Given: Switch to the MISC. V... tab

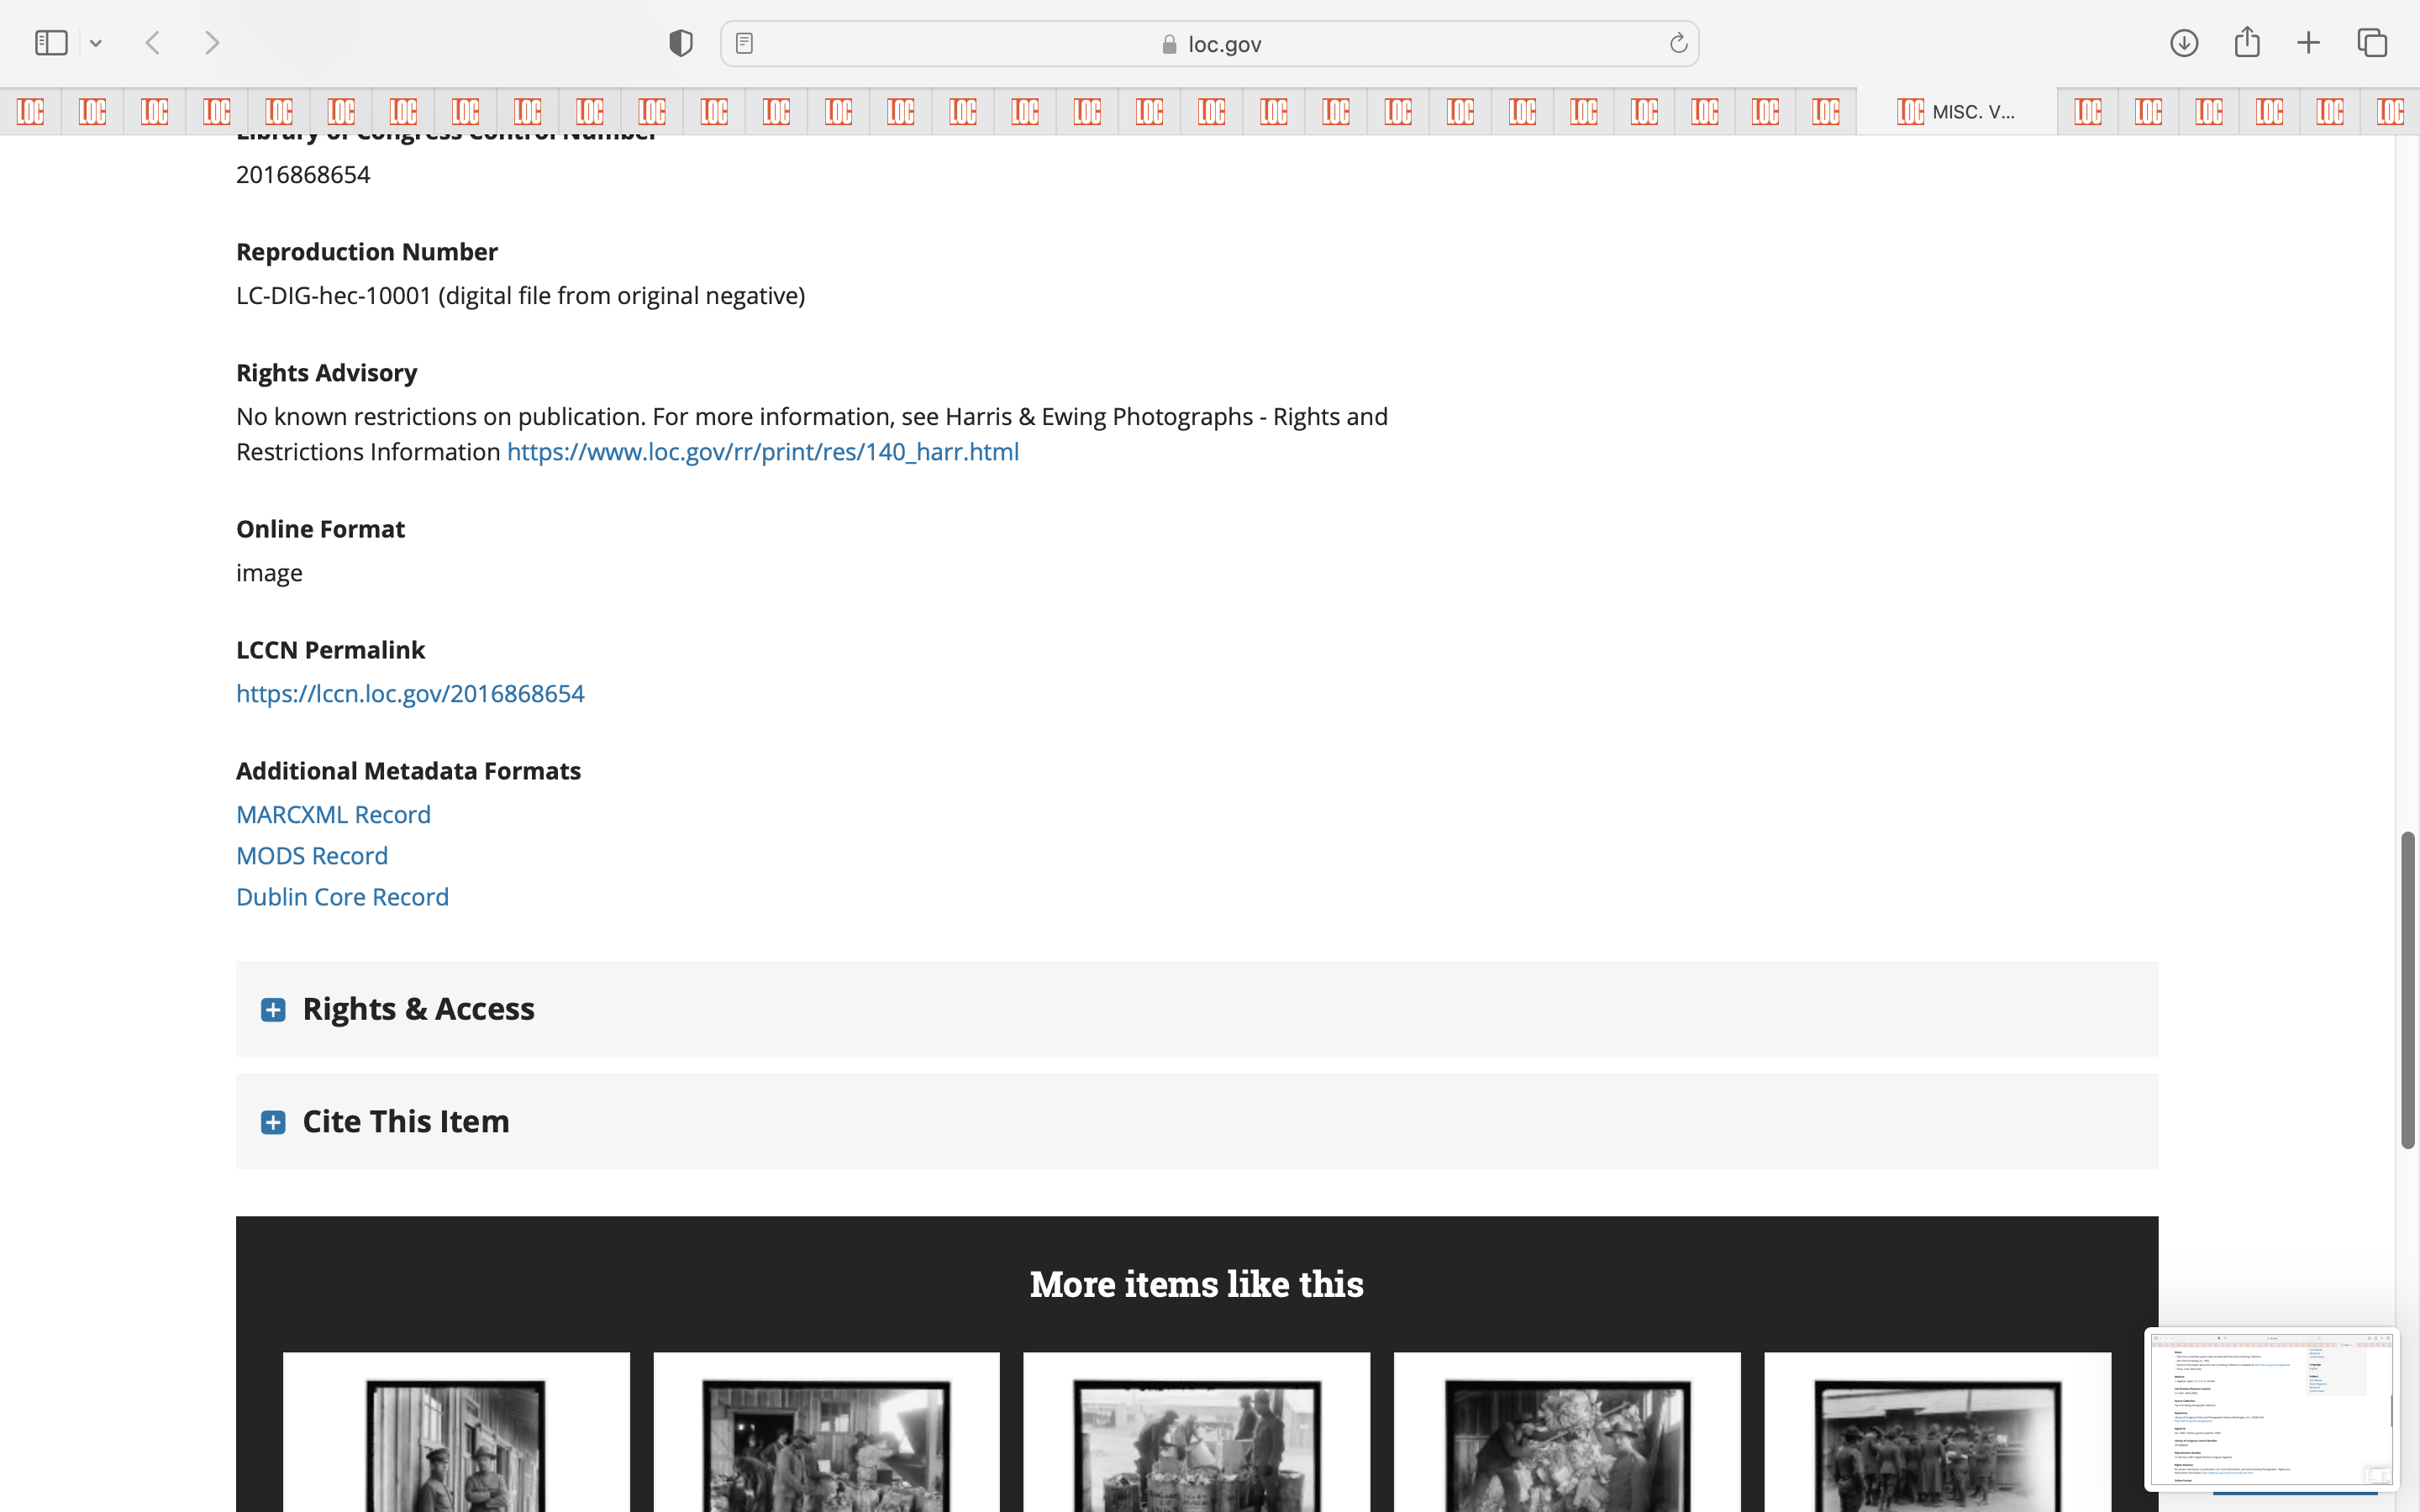Looking at the screenshot, I should point(1956,111).
